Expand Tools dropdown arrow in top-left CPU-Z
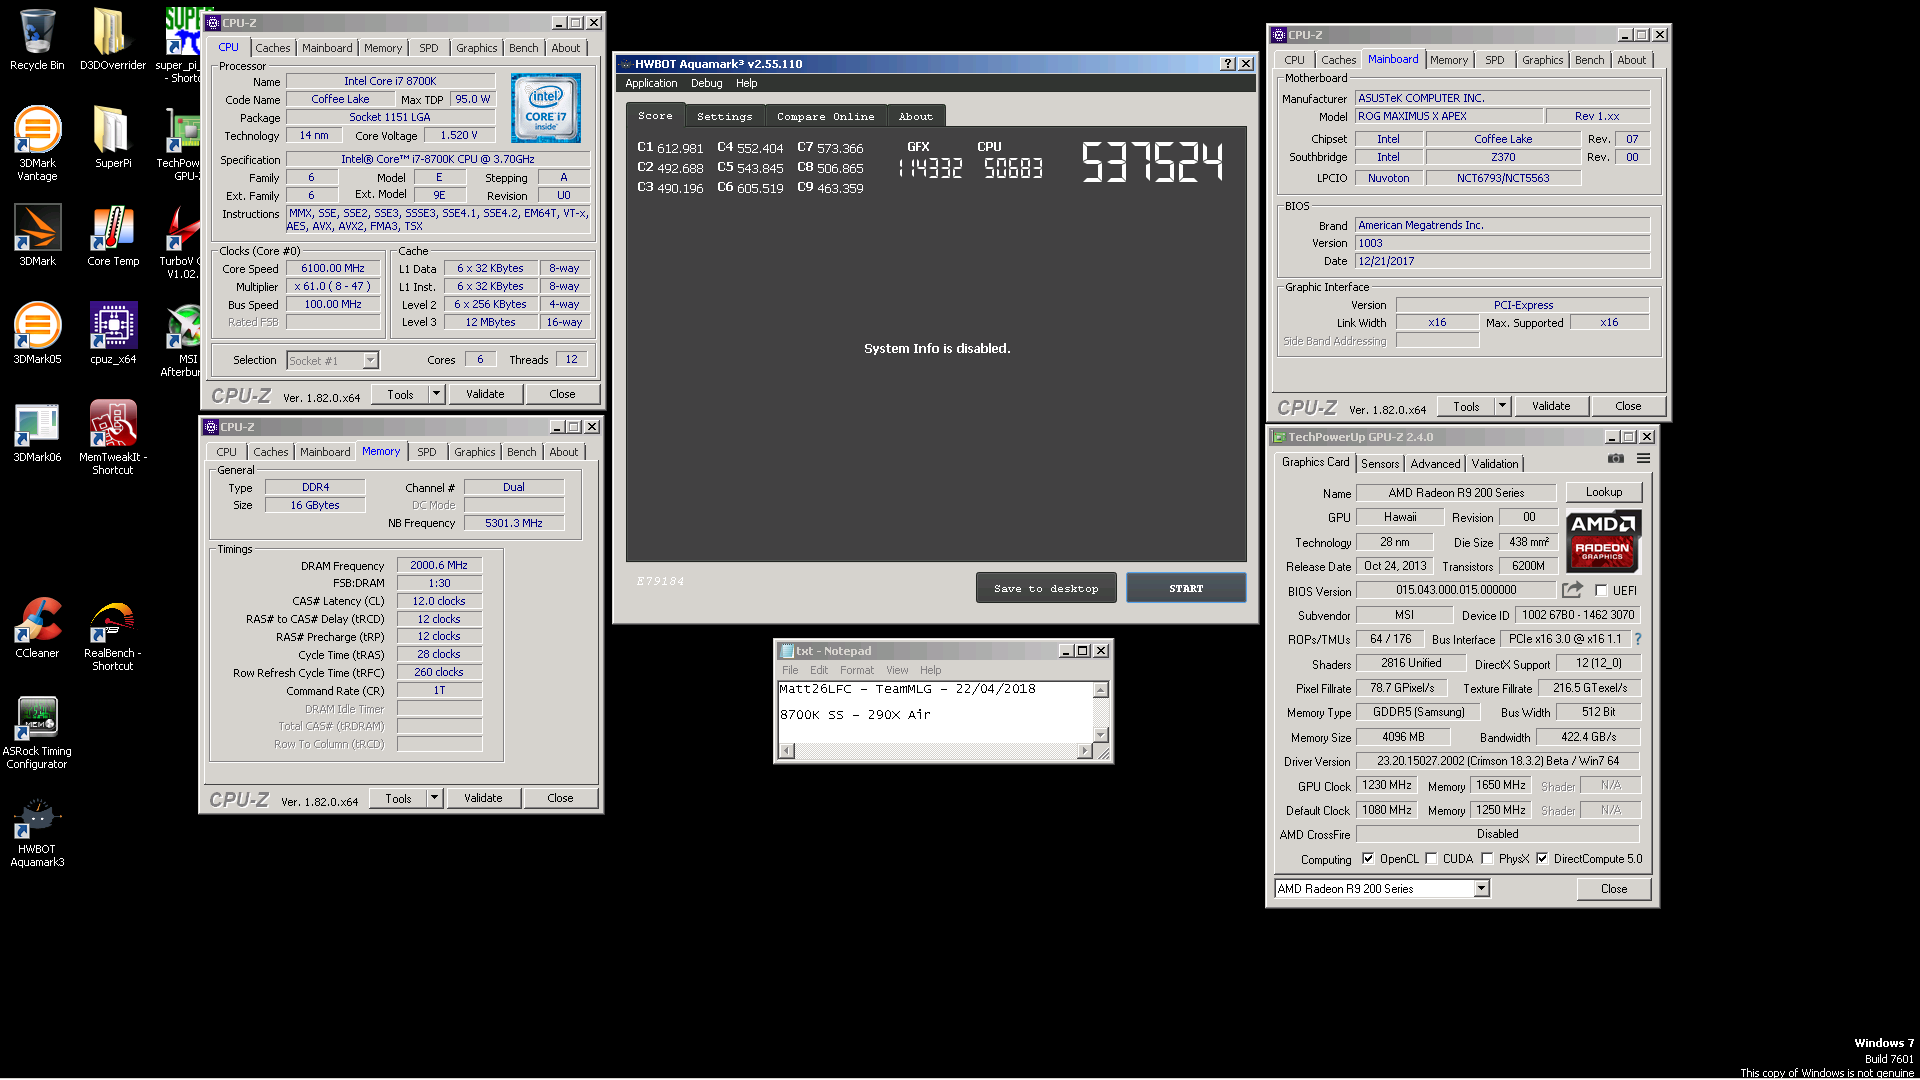The image size is (1920, 1080). pyautogui.click(x=436, y=394)
